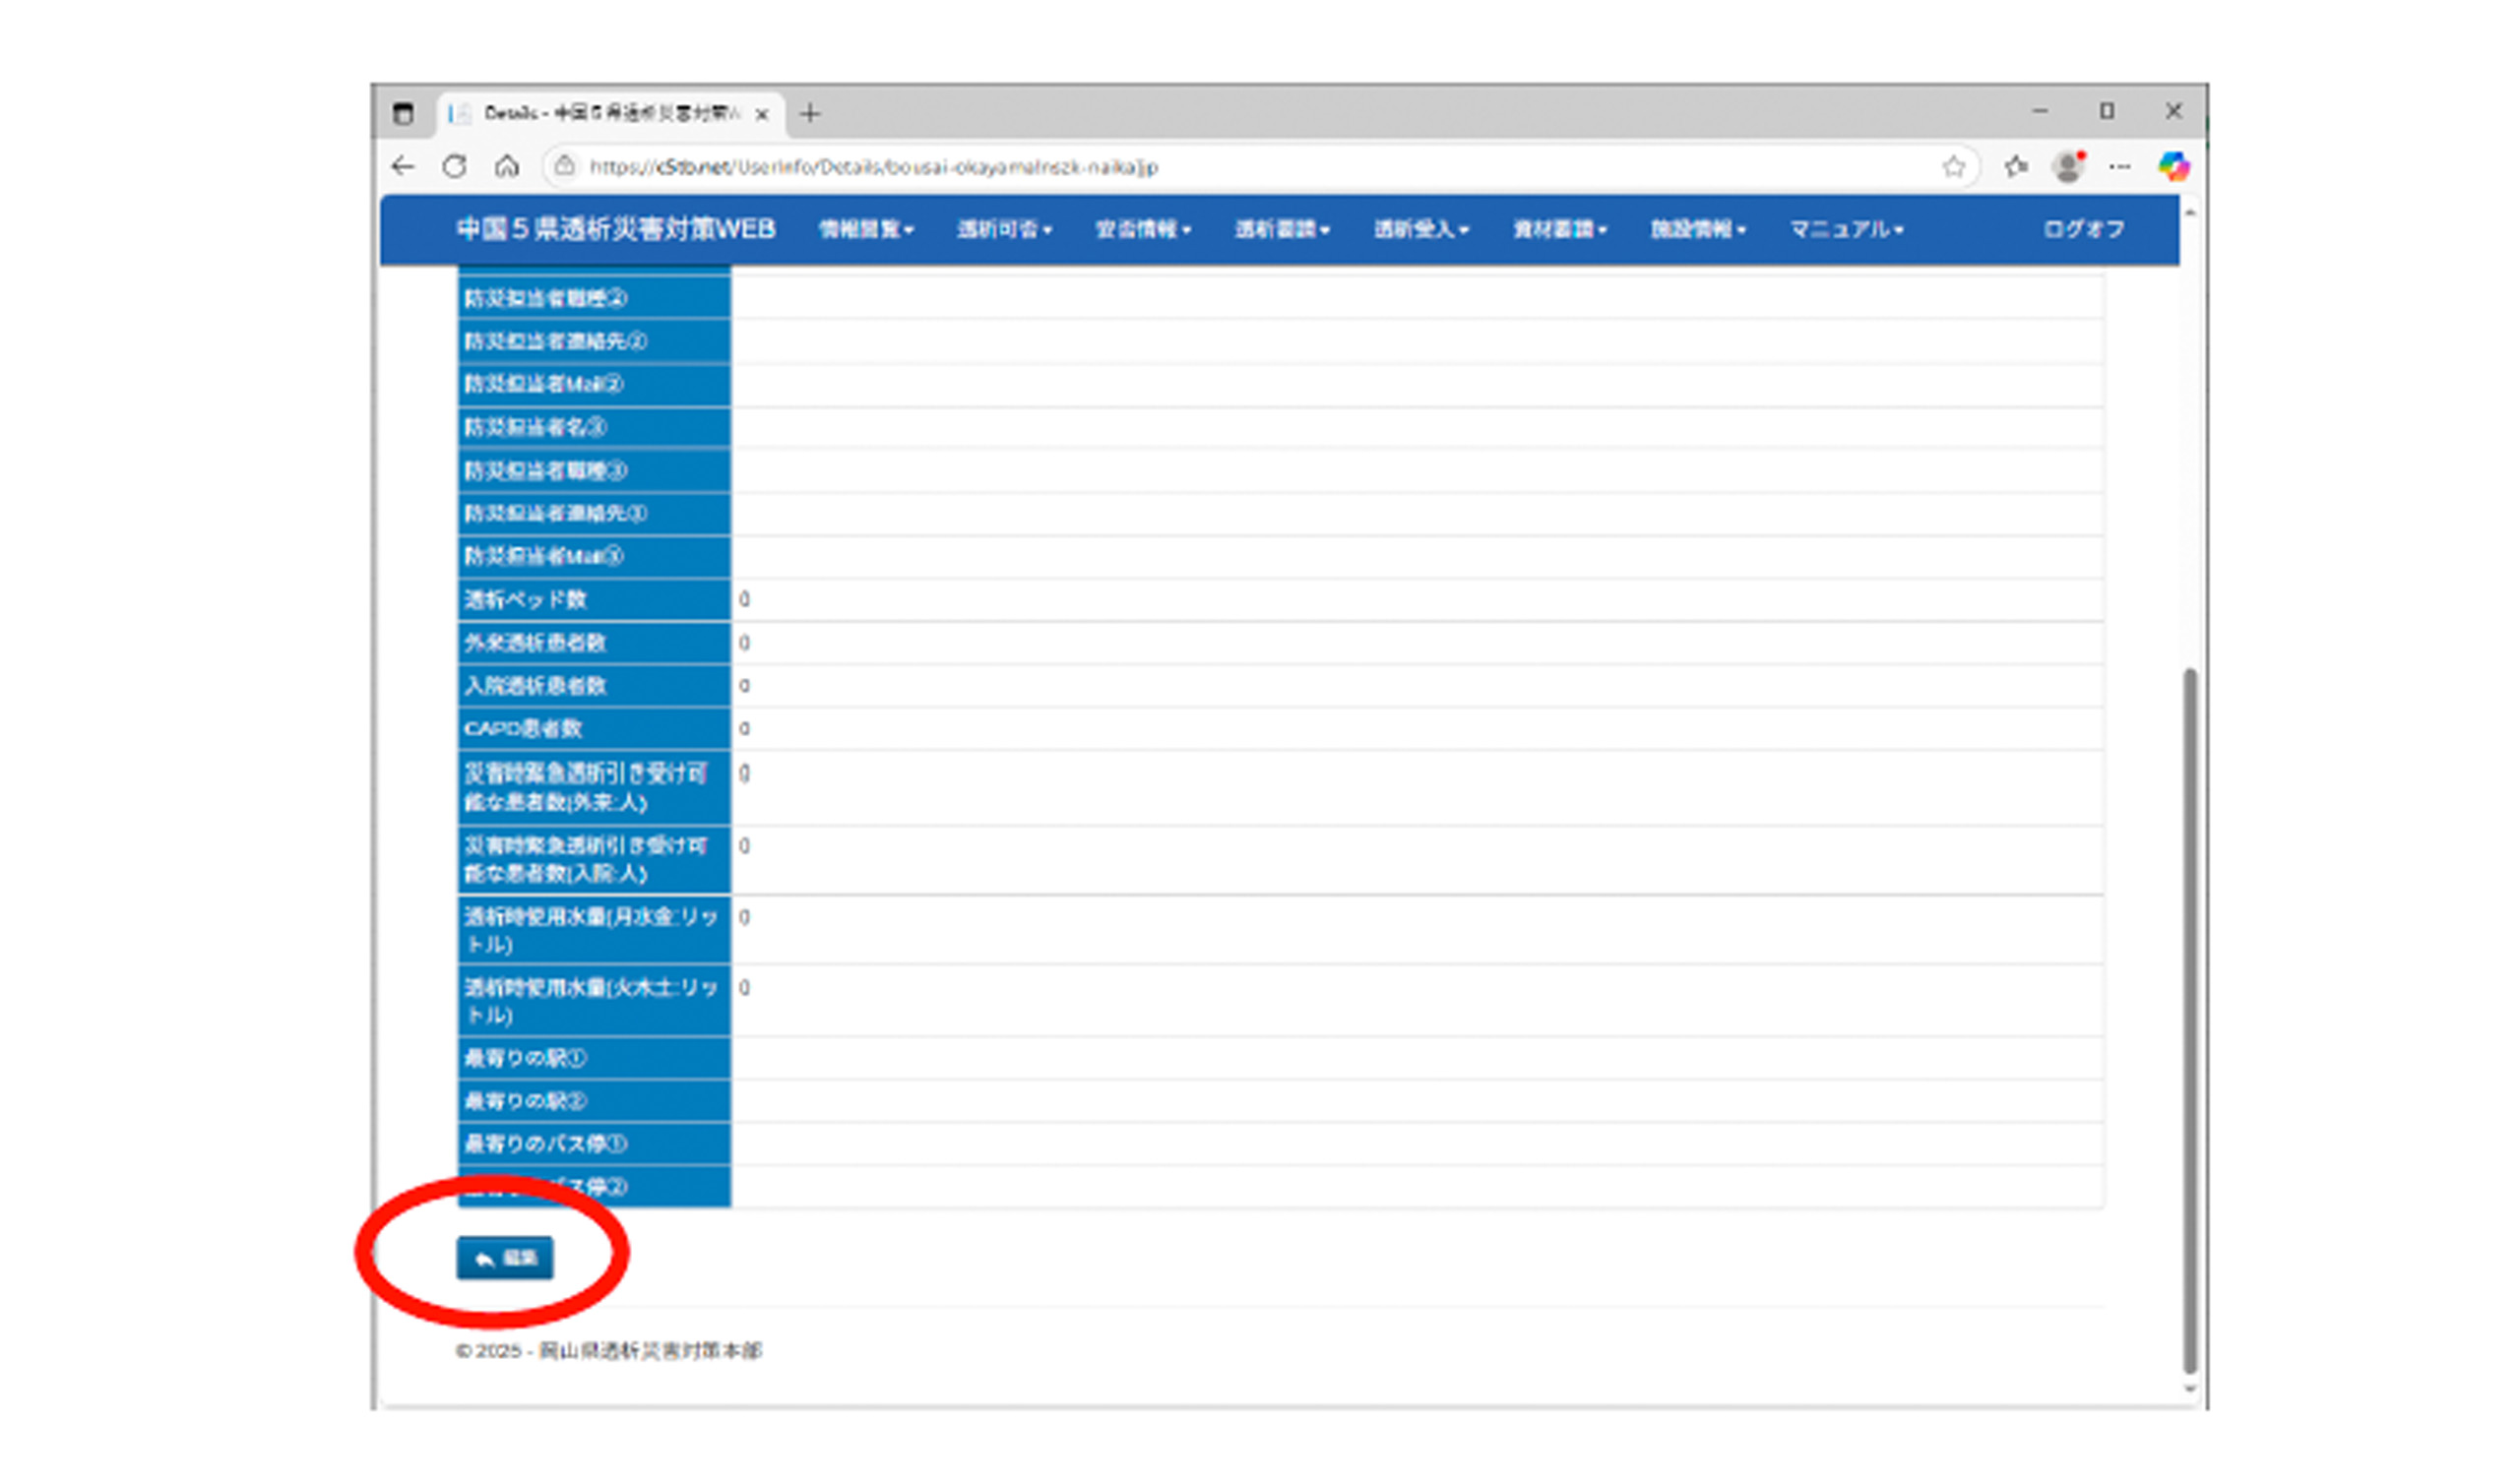Click the 中国5県透析災害対策WEB site title
2520x1482 pixels.
616,230
